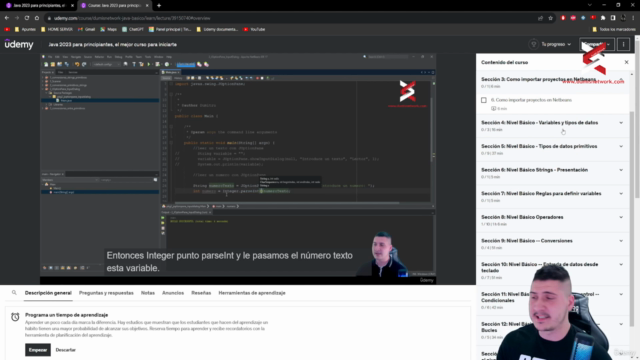The width and height of the screenshot is (640, 360).
Task: Click the browser forward arrow
Action: 17,18
